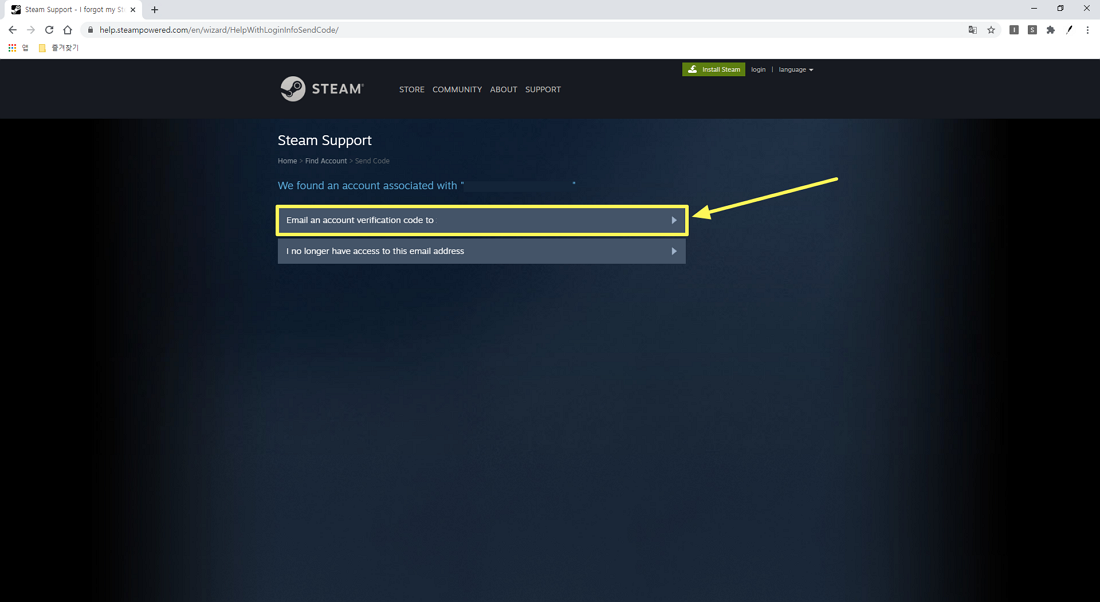Screen dimensions: 1100x602
Task: Open Chrome's three-dot menu
Action: point(1087,29)
